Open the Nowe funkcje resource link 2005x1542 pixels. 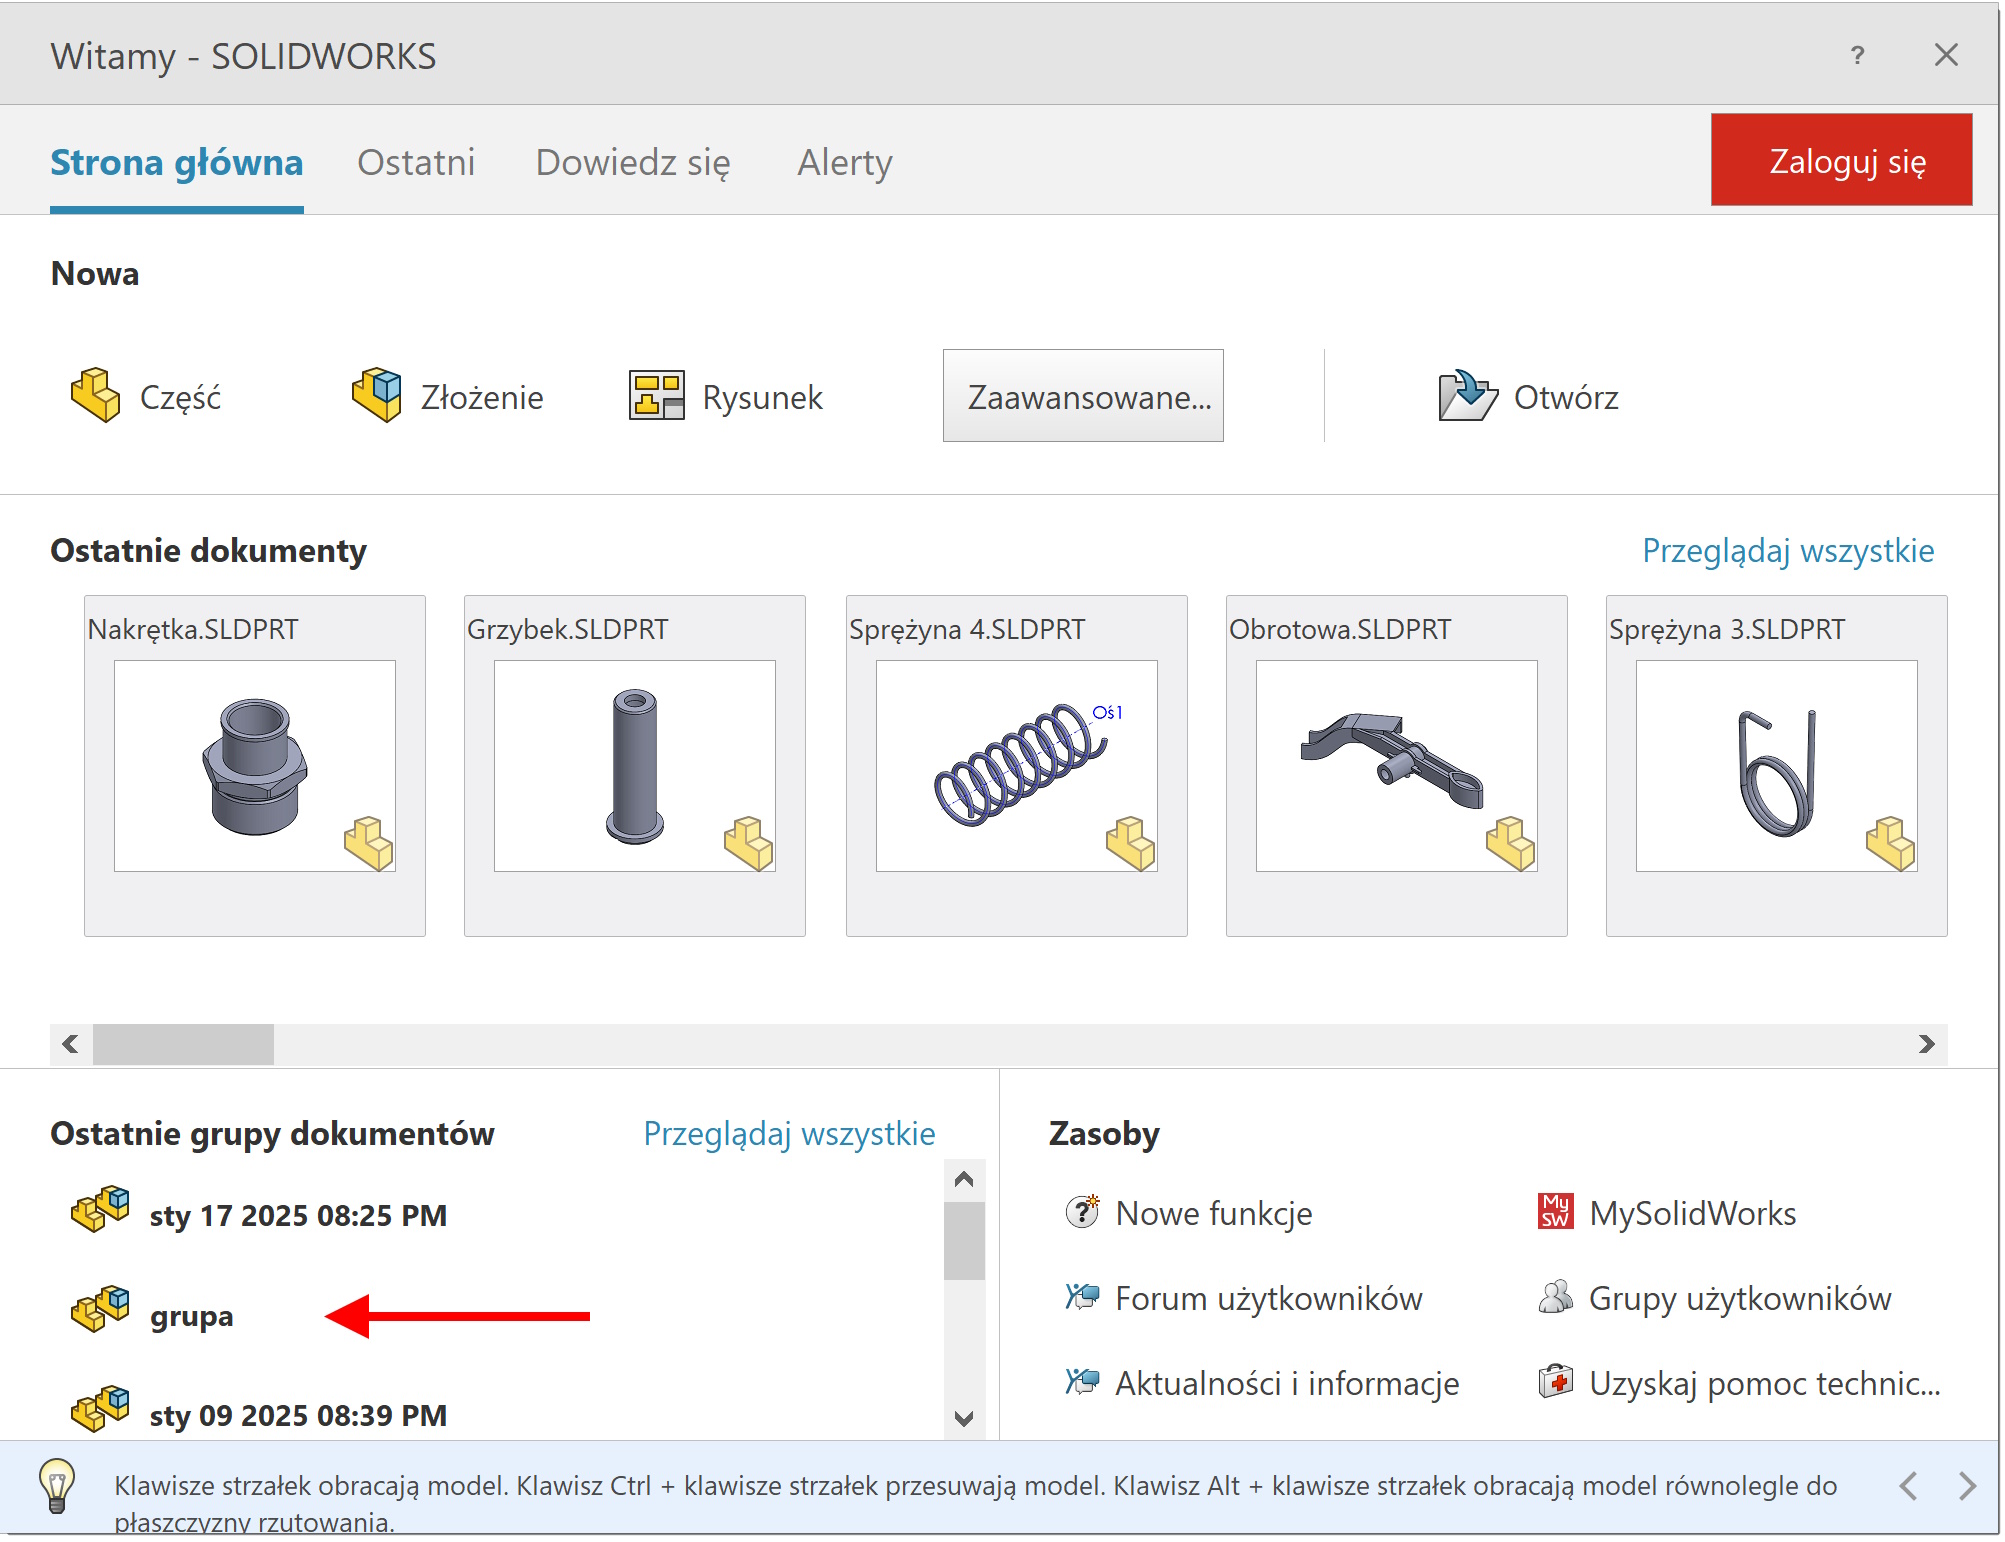pyautogui.click(x=1214, y=1213)
